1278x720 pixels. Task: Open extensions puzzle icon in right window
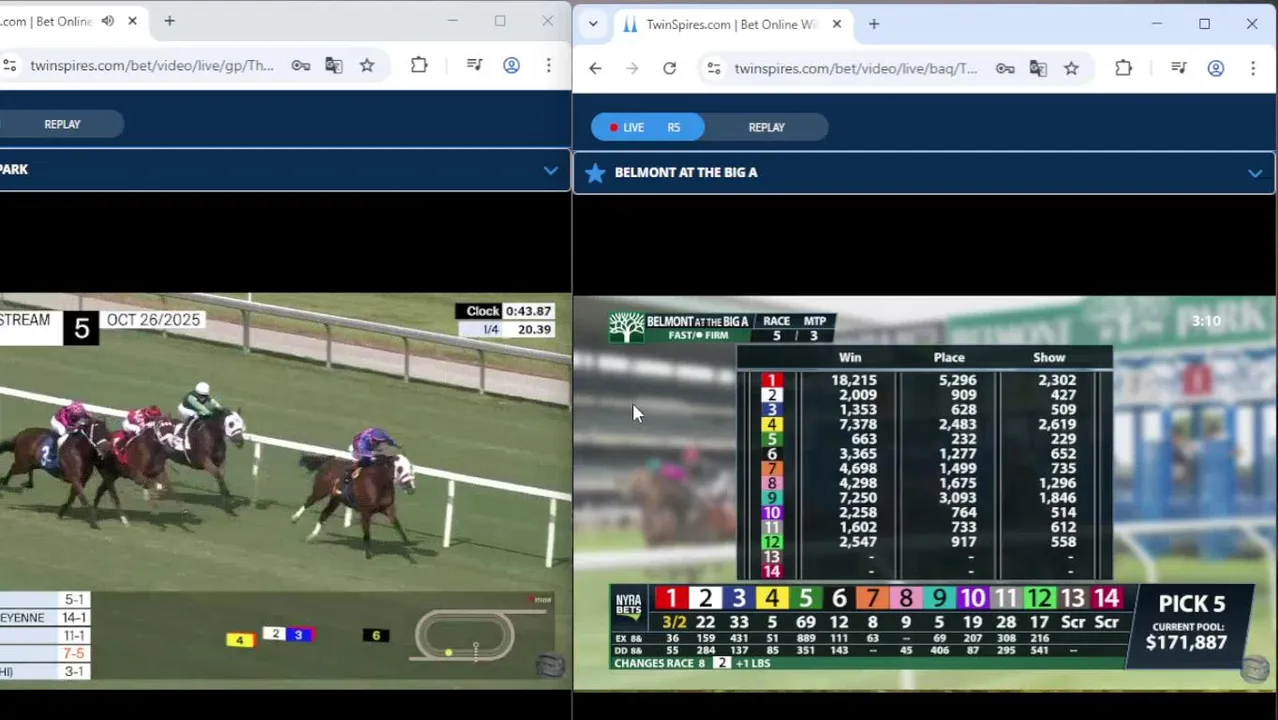click(x=1123, y=68)
